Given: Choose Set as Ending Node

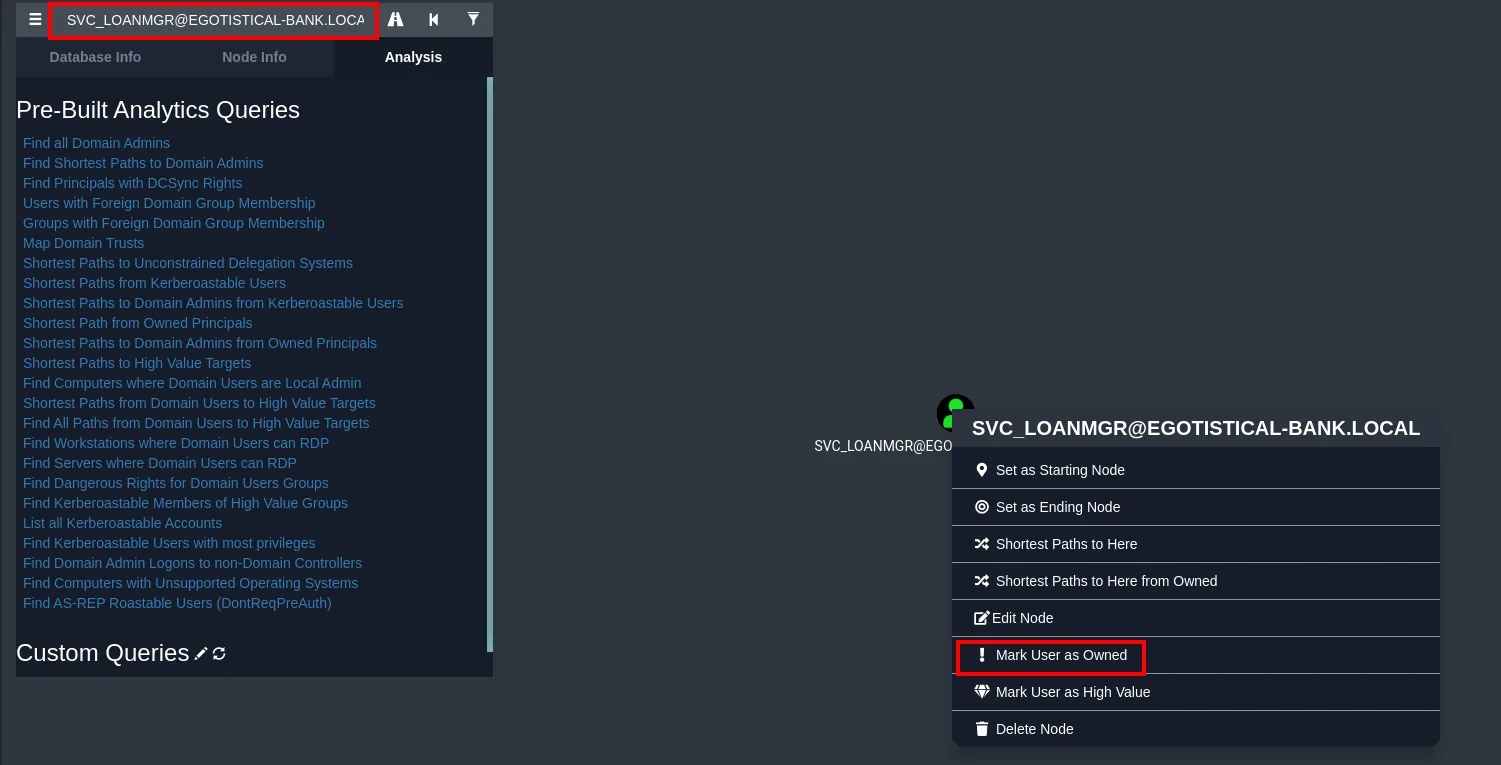Looking at the screenshot, I should click(x=1196, y=507).
